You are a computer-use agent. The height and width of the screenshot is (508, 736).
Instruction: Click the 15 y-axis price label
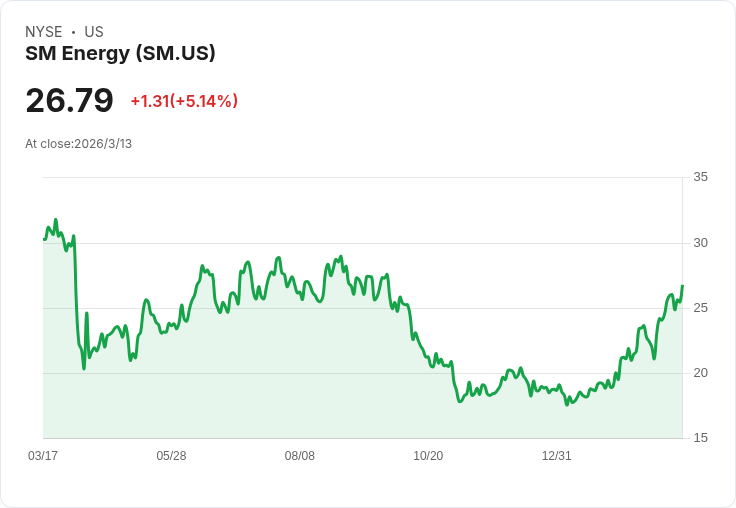click(x=700, y=438)
